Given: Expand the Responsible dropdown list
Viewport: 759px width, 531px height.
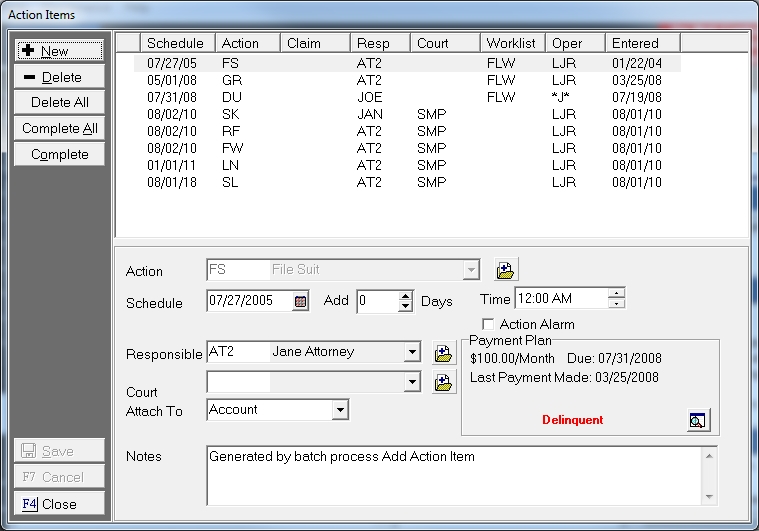Looking at the screenshot, I should (x=412, y=352).
